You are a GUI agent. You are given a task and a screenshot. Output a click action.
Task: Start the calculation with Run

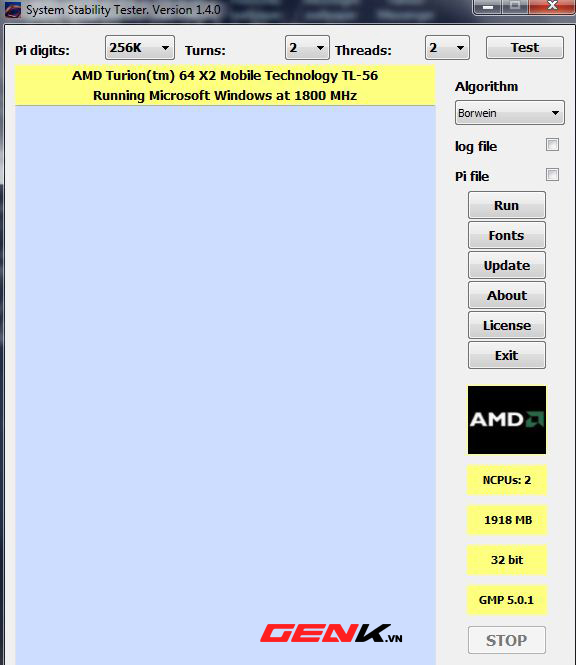click(x=507, y=205)
